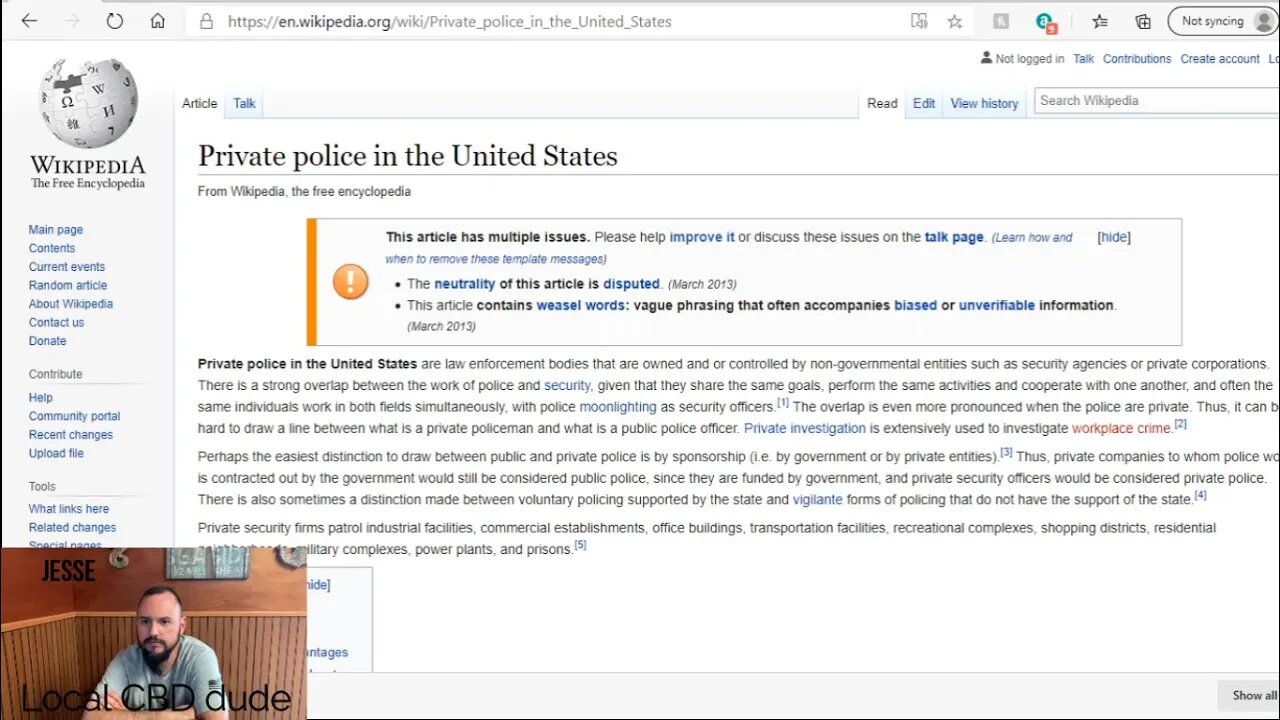This screenshot has width=1280, height=720.
Task: Open the 'talk page' link in notice
Action: [x=954, y=237]
